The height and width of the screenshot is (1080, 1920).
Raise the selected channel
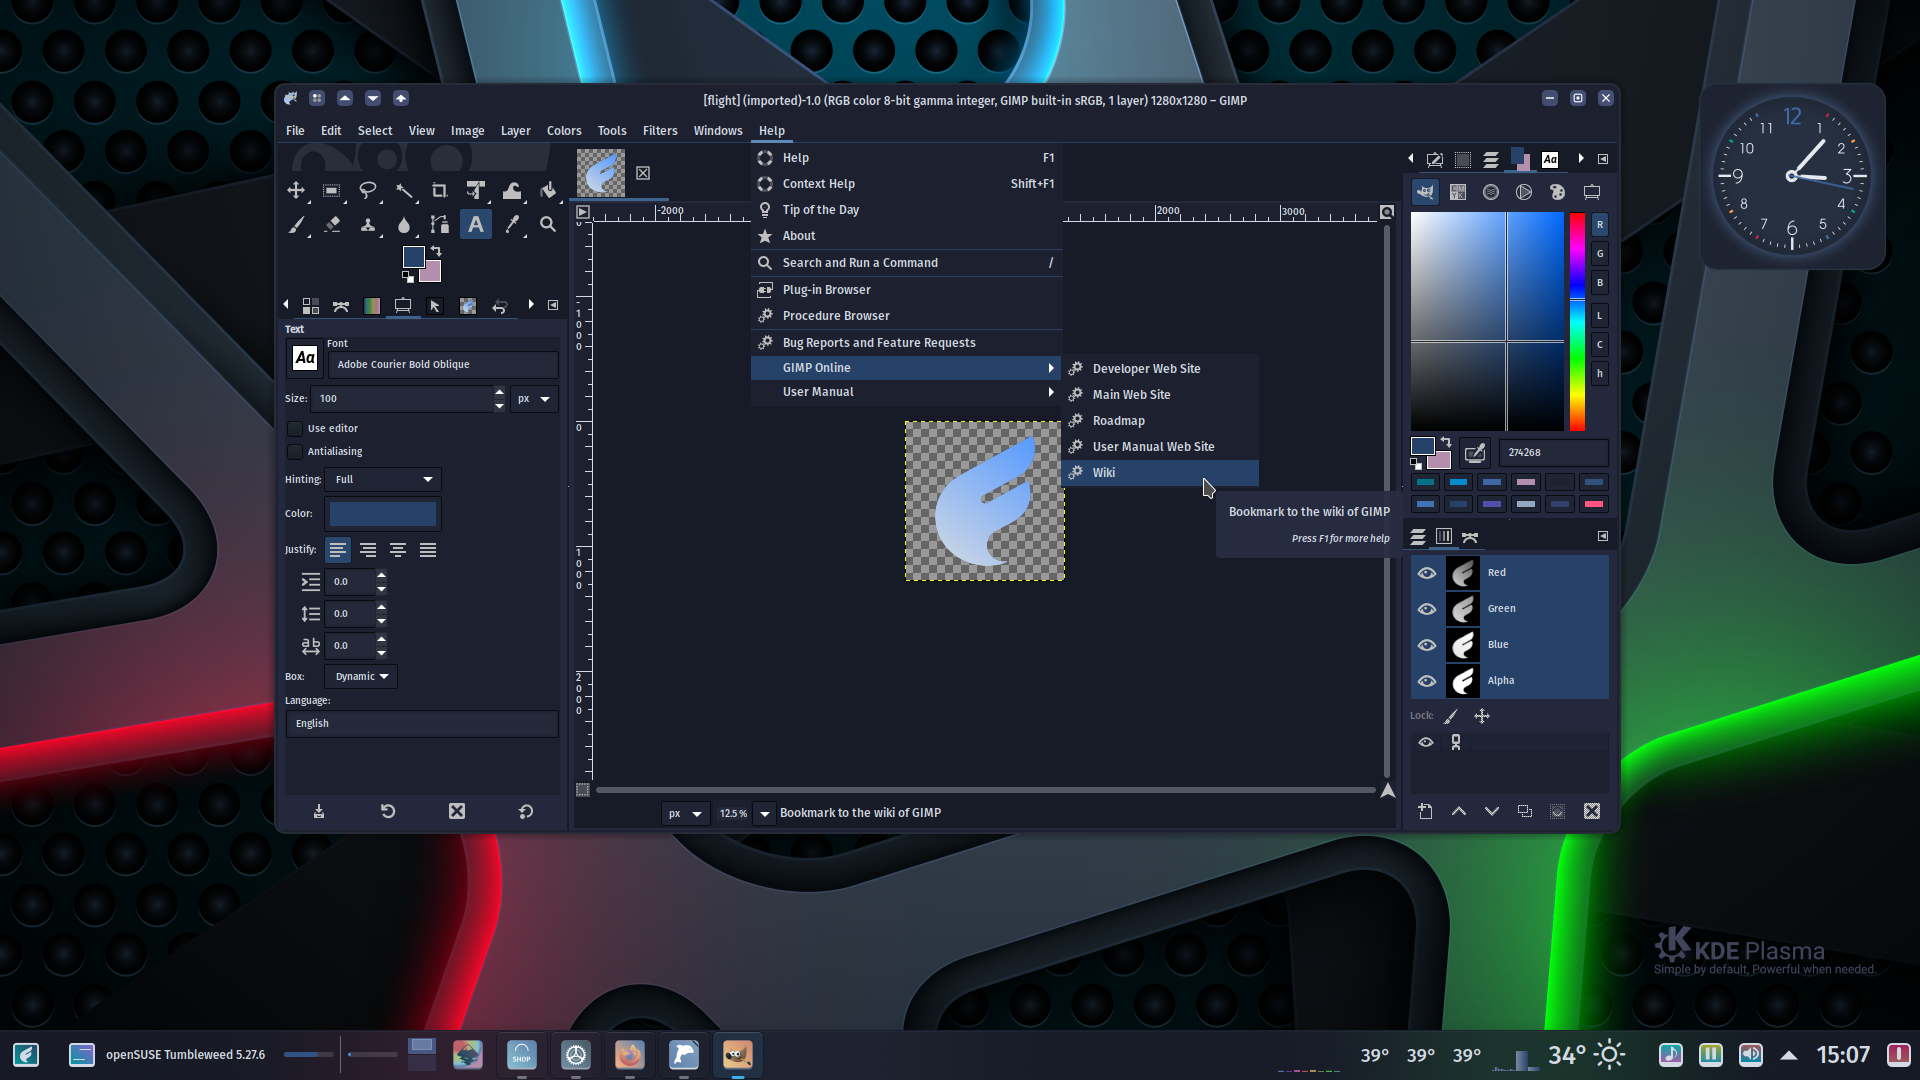(x=1459, y=812)
